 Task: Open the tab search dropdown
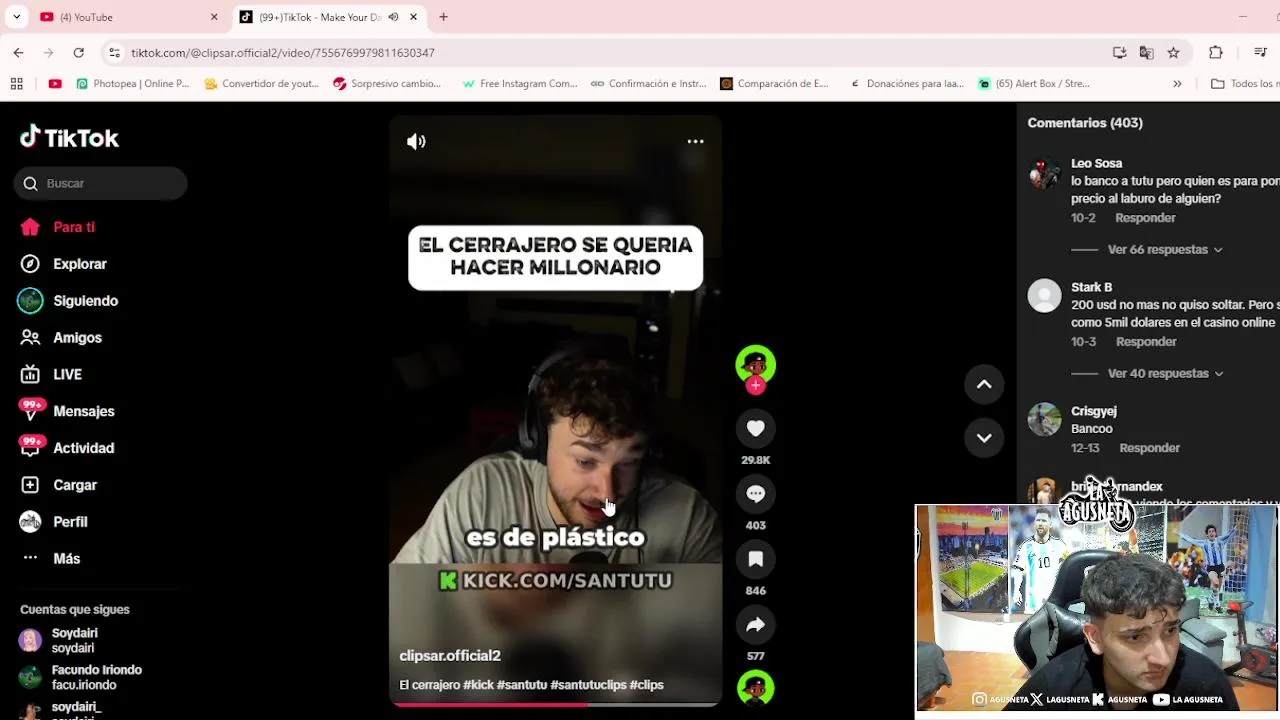(16, 17)
